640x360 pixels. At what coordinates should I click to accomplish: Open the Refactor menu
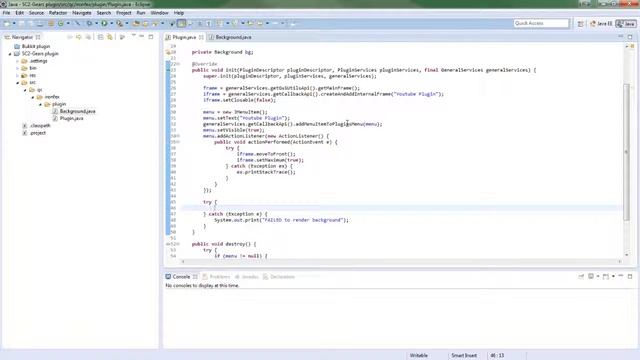coord(58,13)
